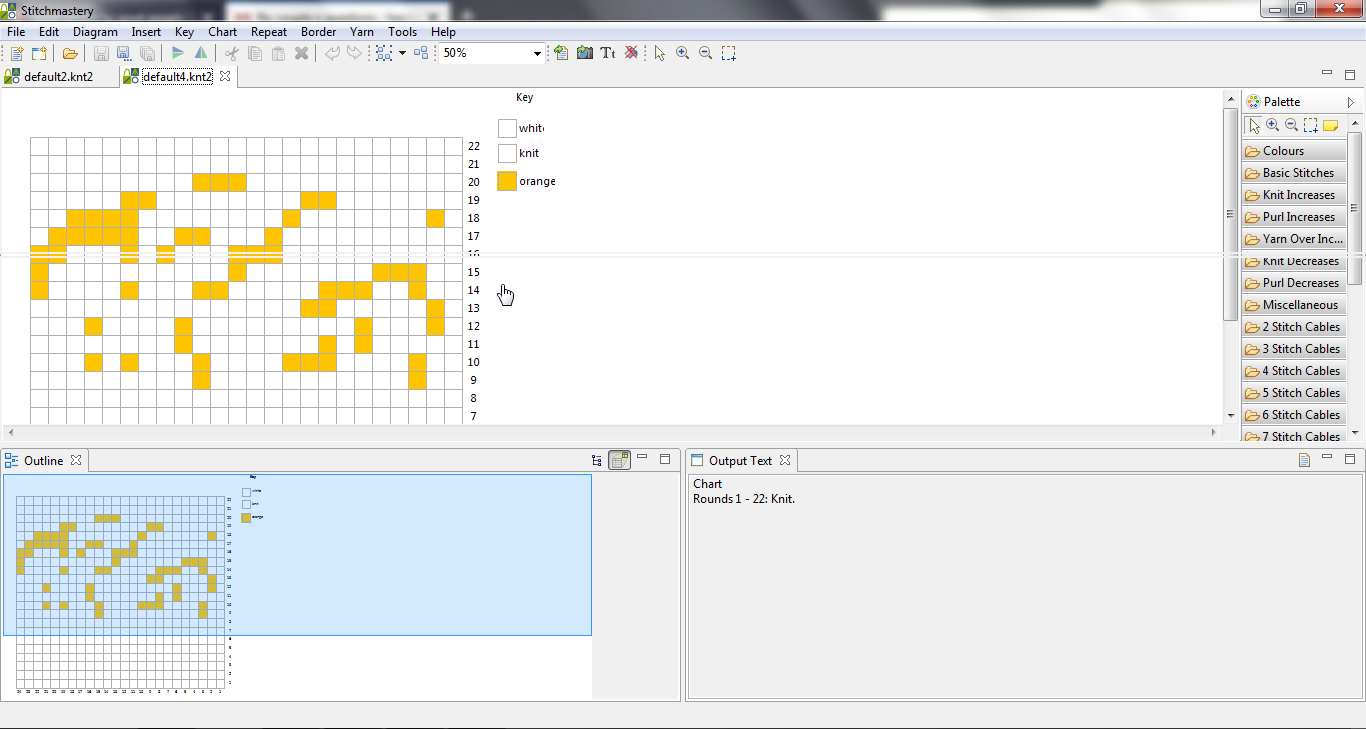The image size is (1366, 729).
Task: Toggle the outline overview mode button
Action: click(620, 460)
